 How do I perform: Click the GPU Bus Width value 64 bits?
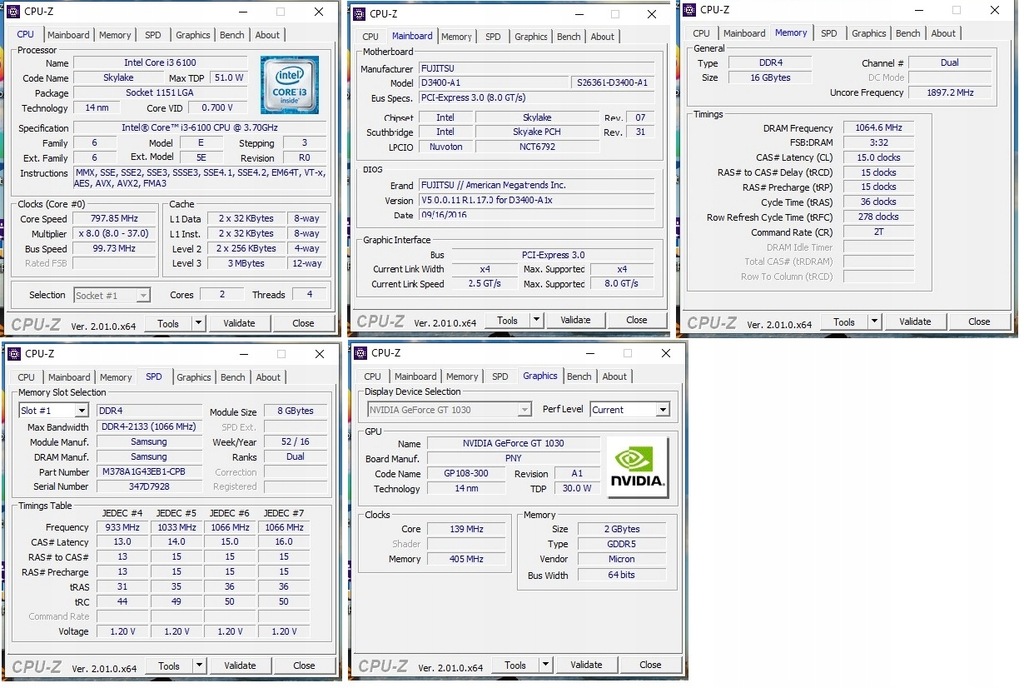[x=622, y=574]
